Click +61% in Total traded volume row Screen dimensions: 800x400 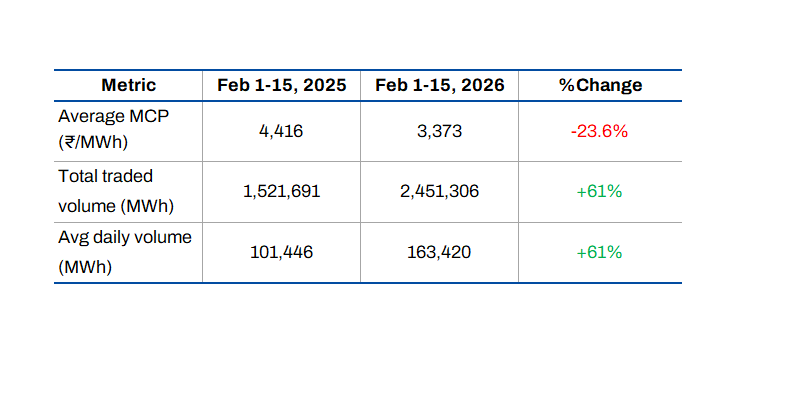[600, 192]
